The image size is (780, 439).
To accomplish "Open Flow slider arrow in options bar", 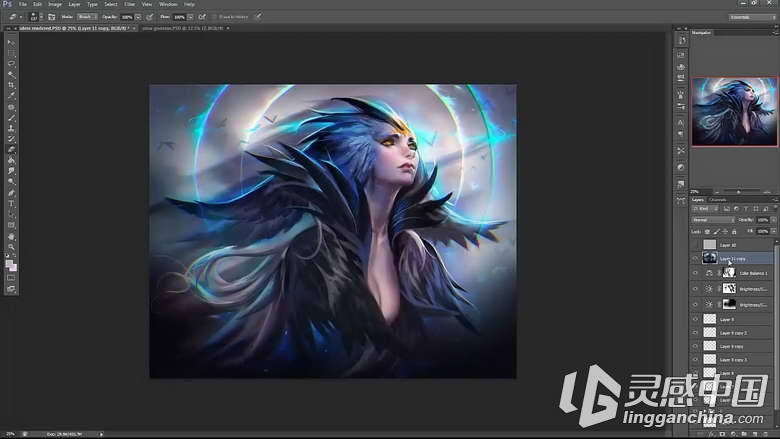I will click(190, 17).
